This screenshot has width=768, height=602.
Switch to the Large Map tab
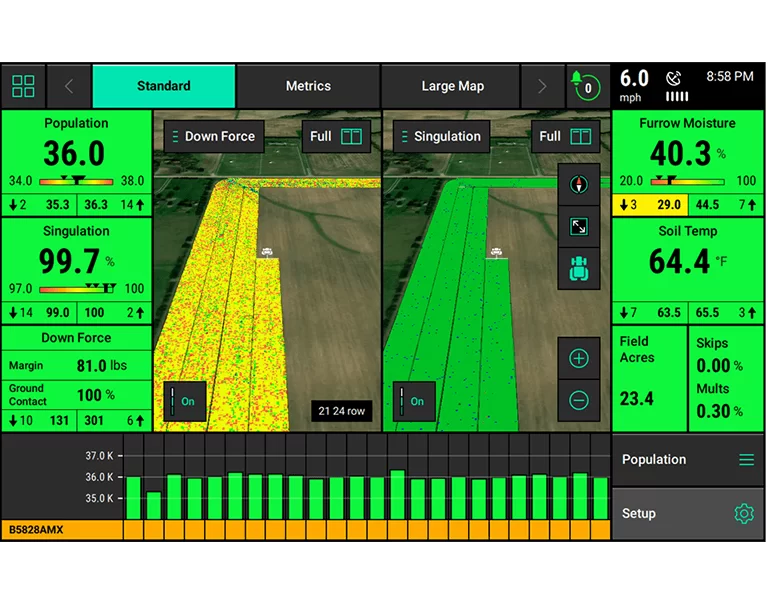pos(452,86)
